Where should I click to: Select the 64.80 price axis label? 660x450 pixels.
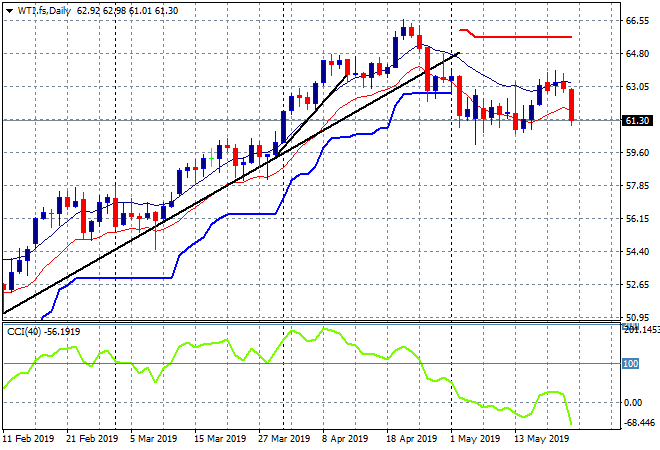[x=637, y=54]
